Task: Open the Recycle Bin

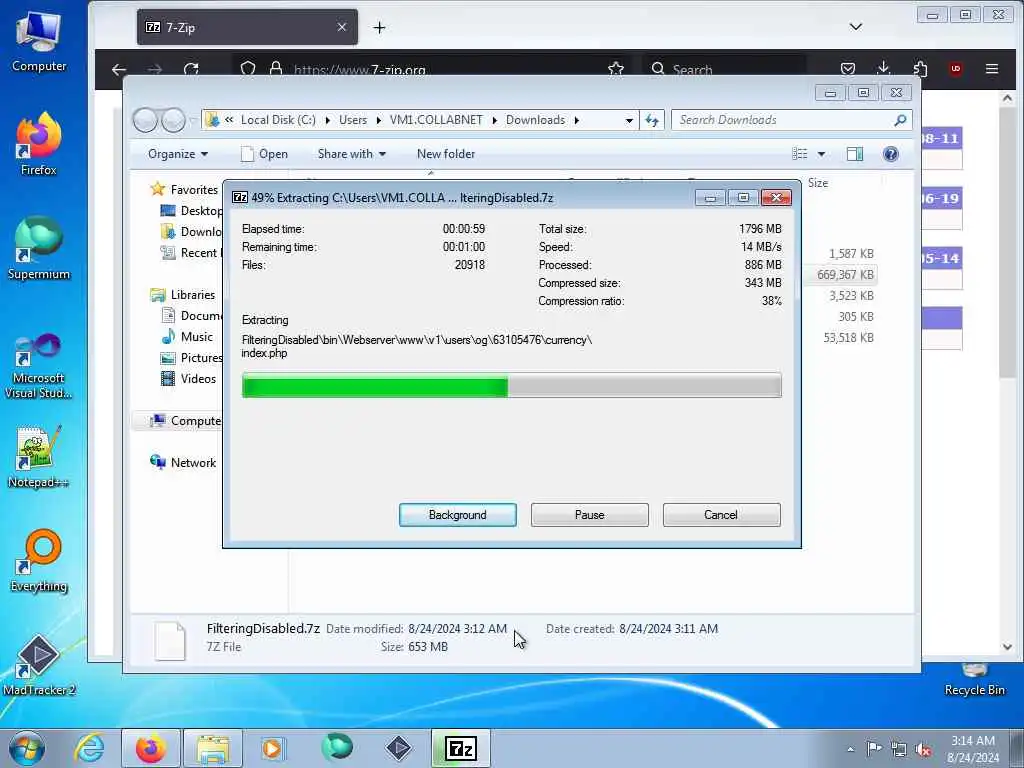Action: point(974,680)
